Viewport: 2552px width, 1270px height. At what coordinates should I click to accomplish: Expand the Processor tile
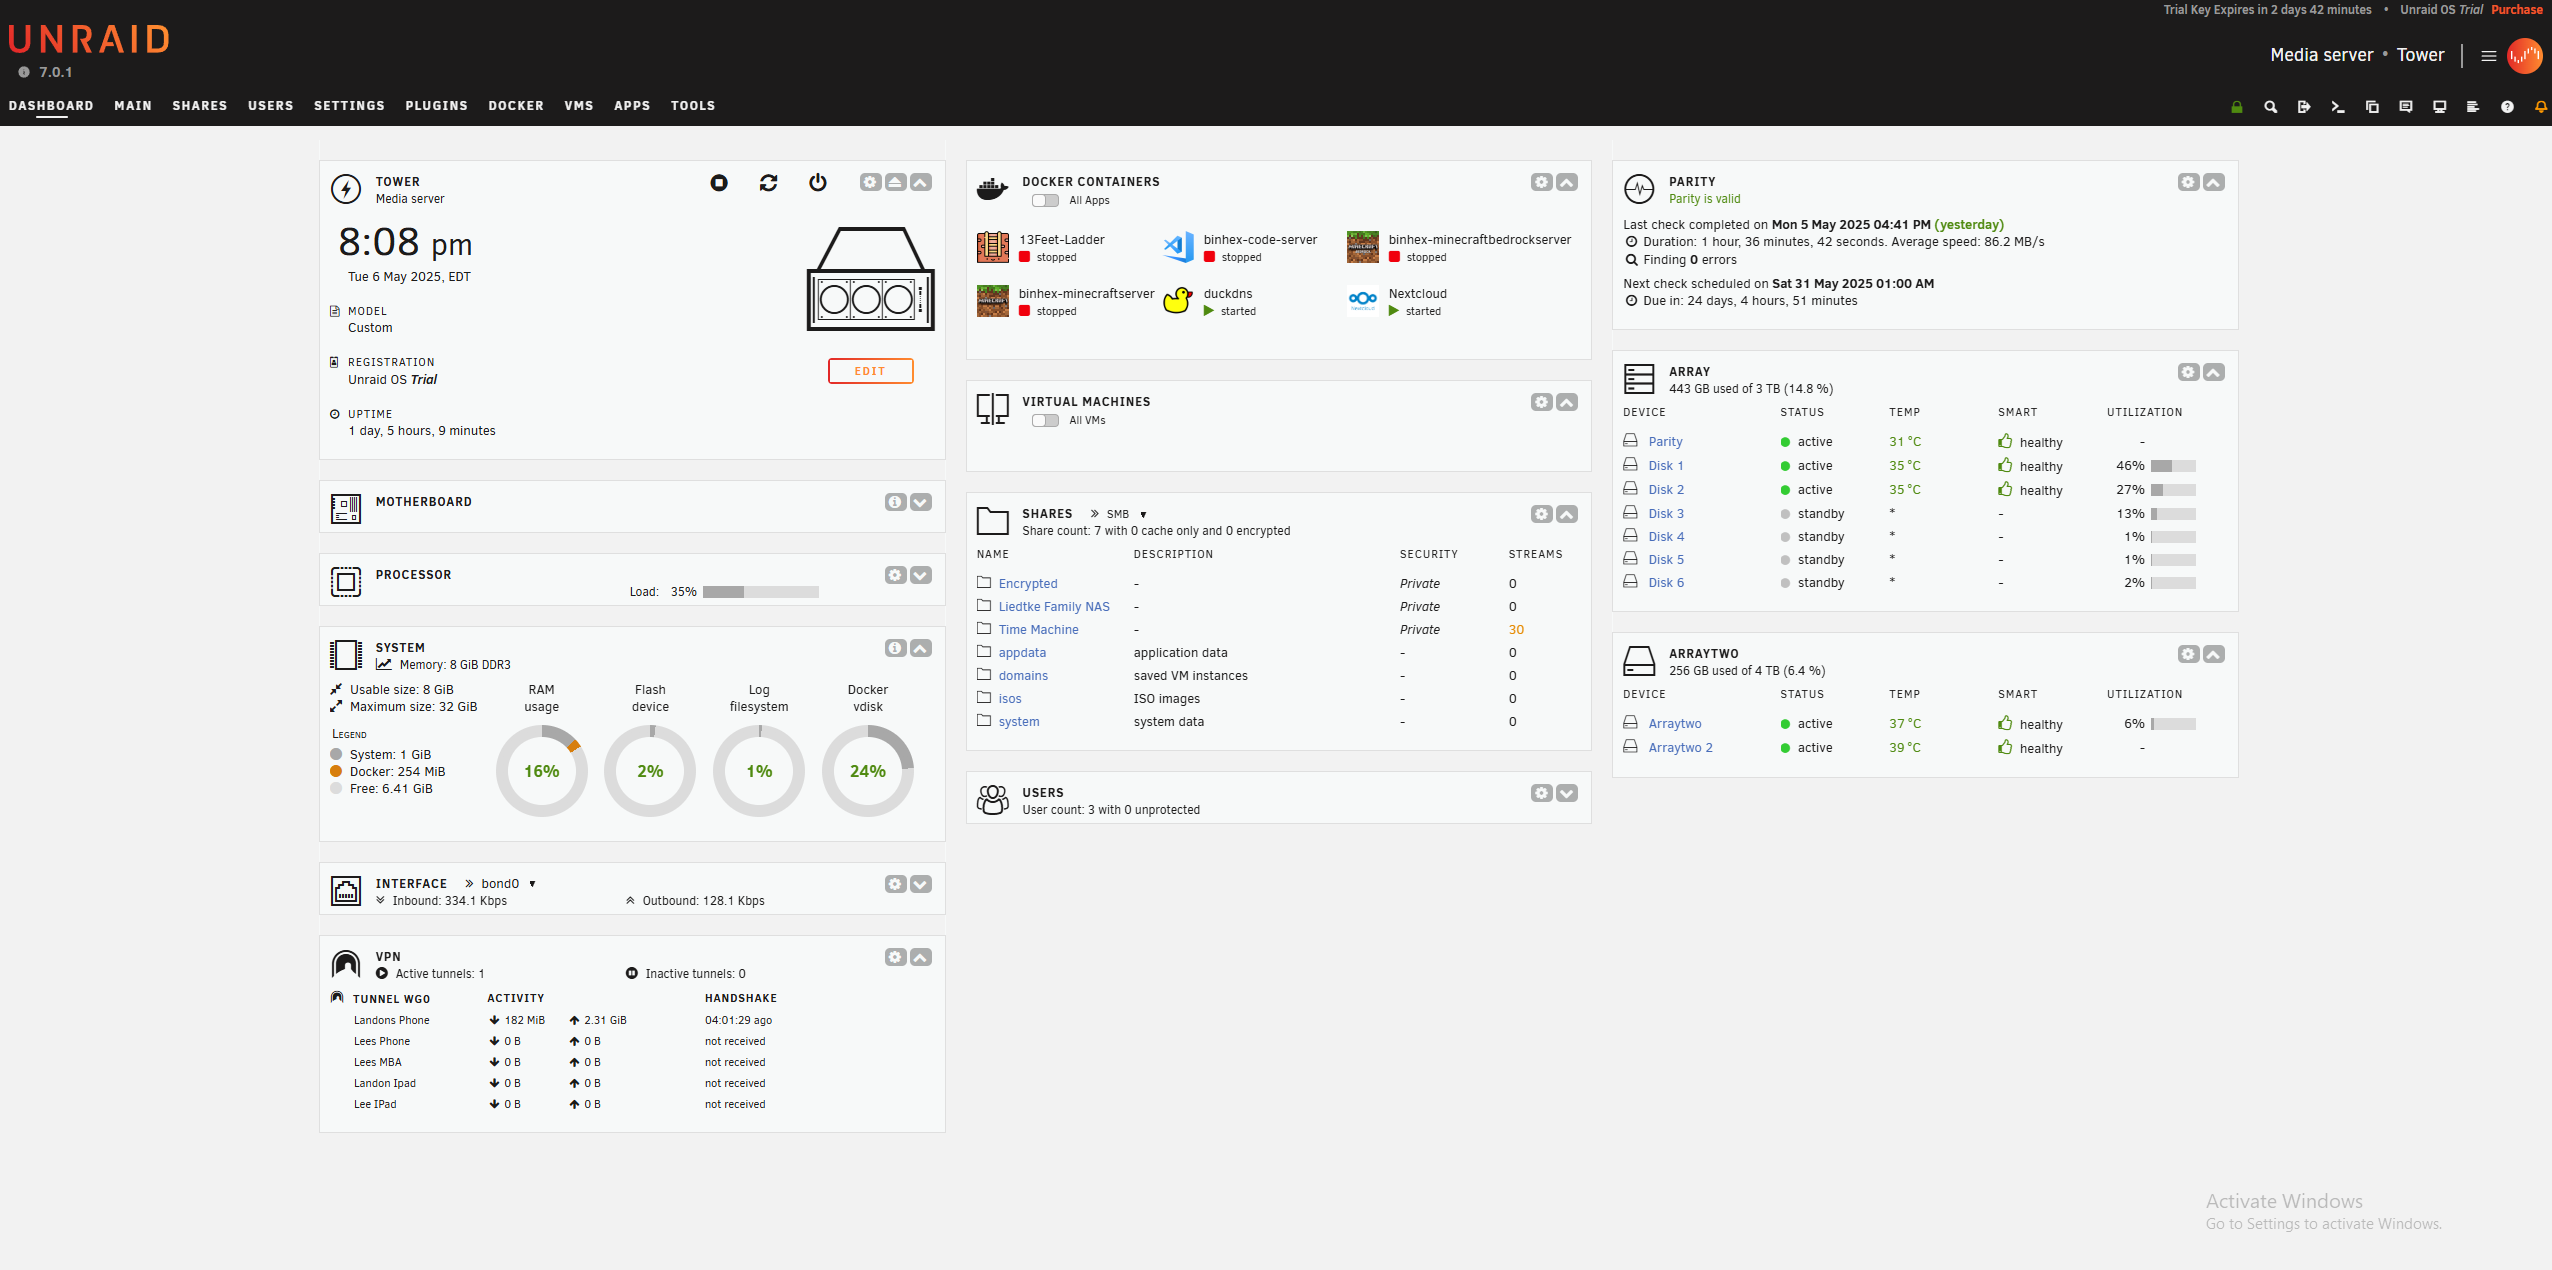tap(921, 575)
